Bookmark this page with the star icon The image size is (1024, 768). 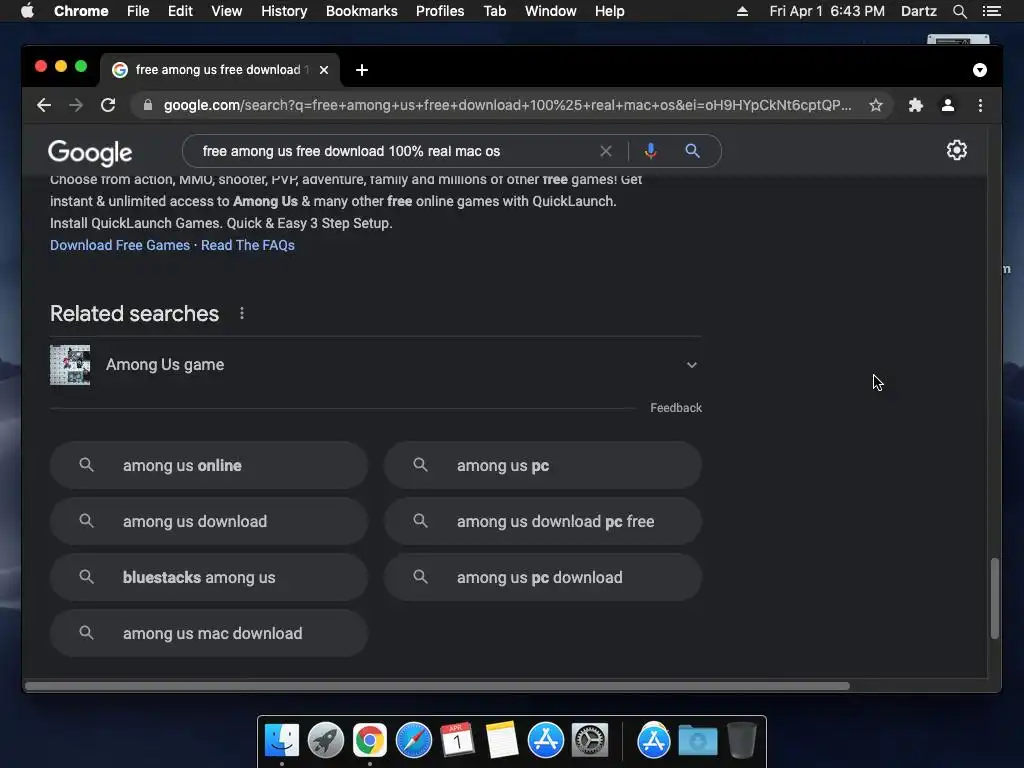coord(876,105)
